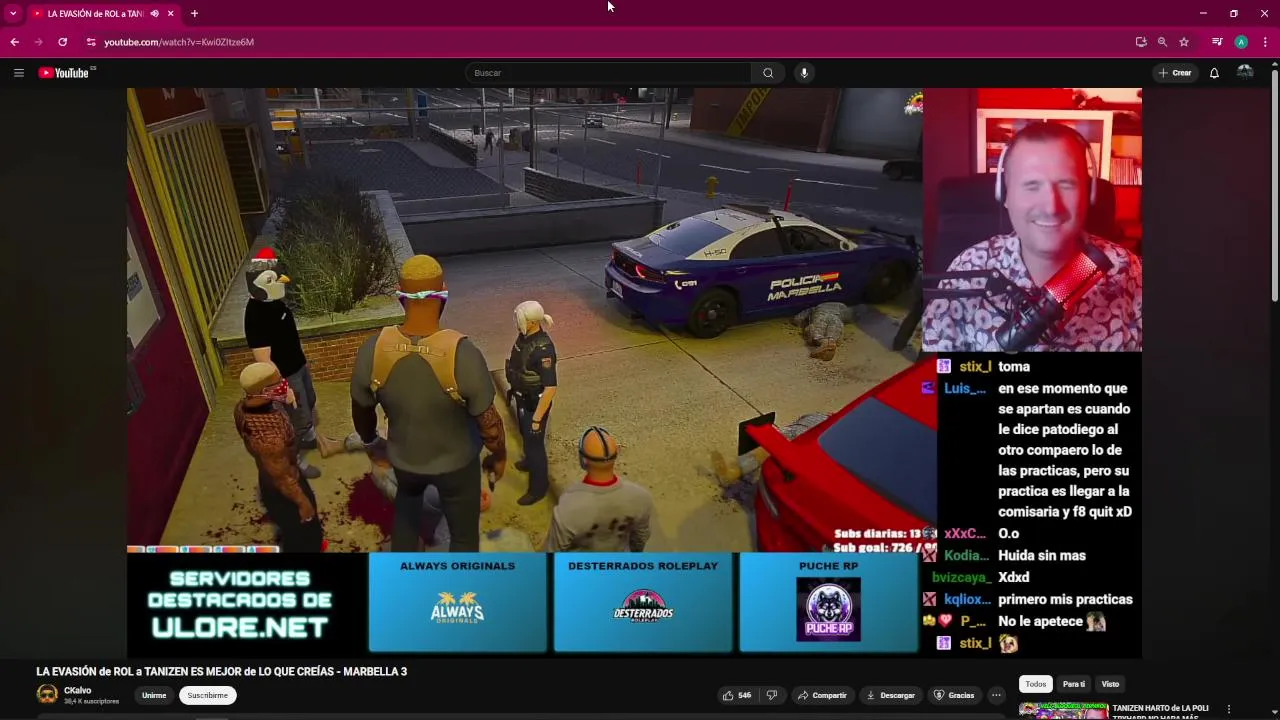The image size is (1280, 720).
Task: Reload the page
Action: [62, 42]
